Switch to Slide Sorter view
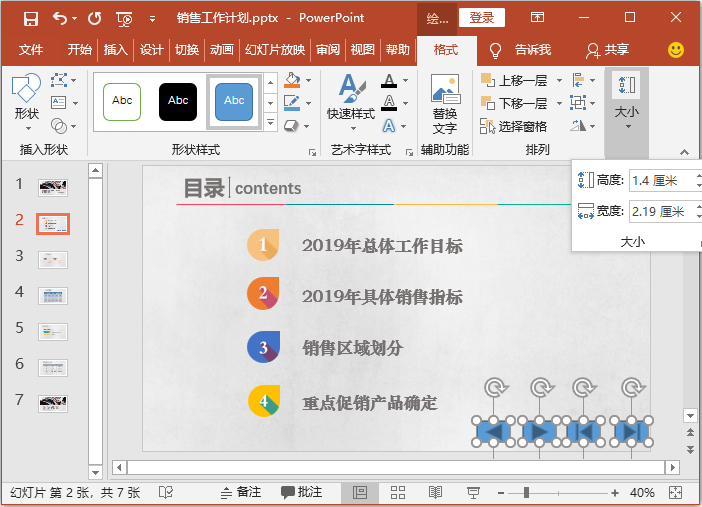The image size is (702, 507). 398,493
